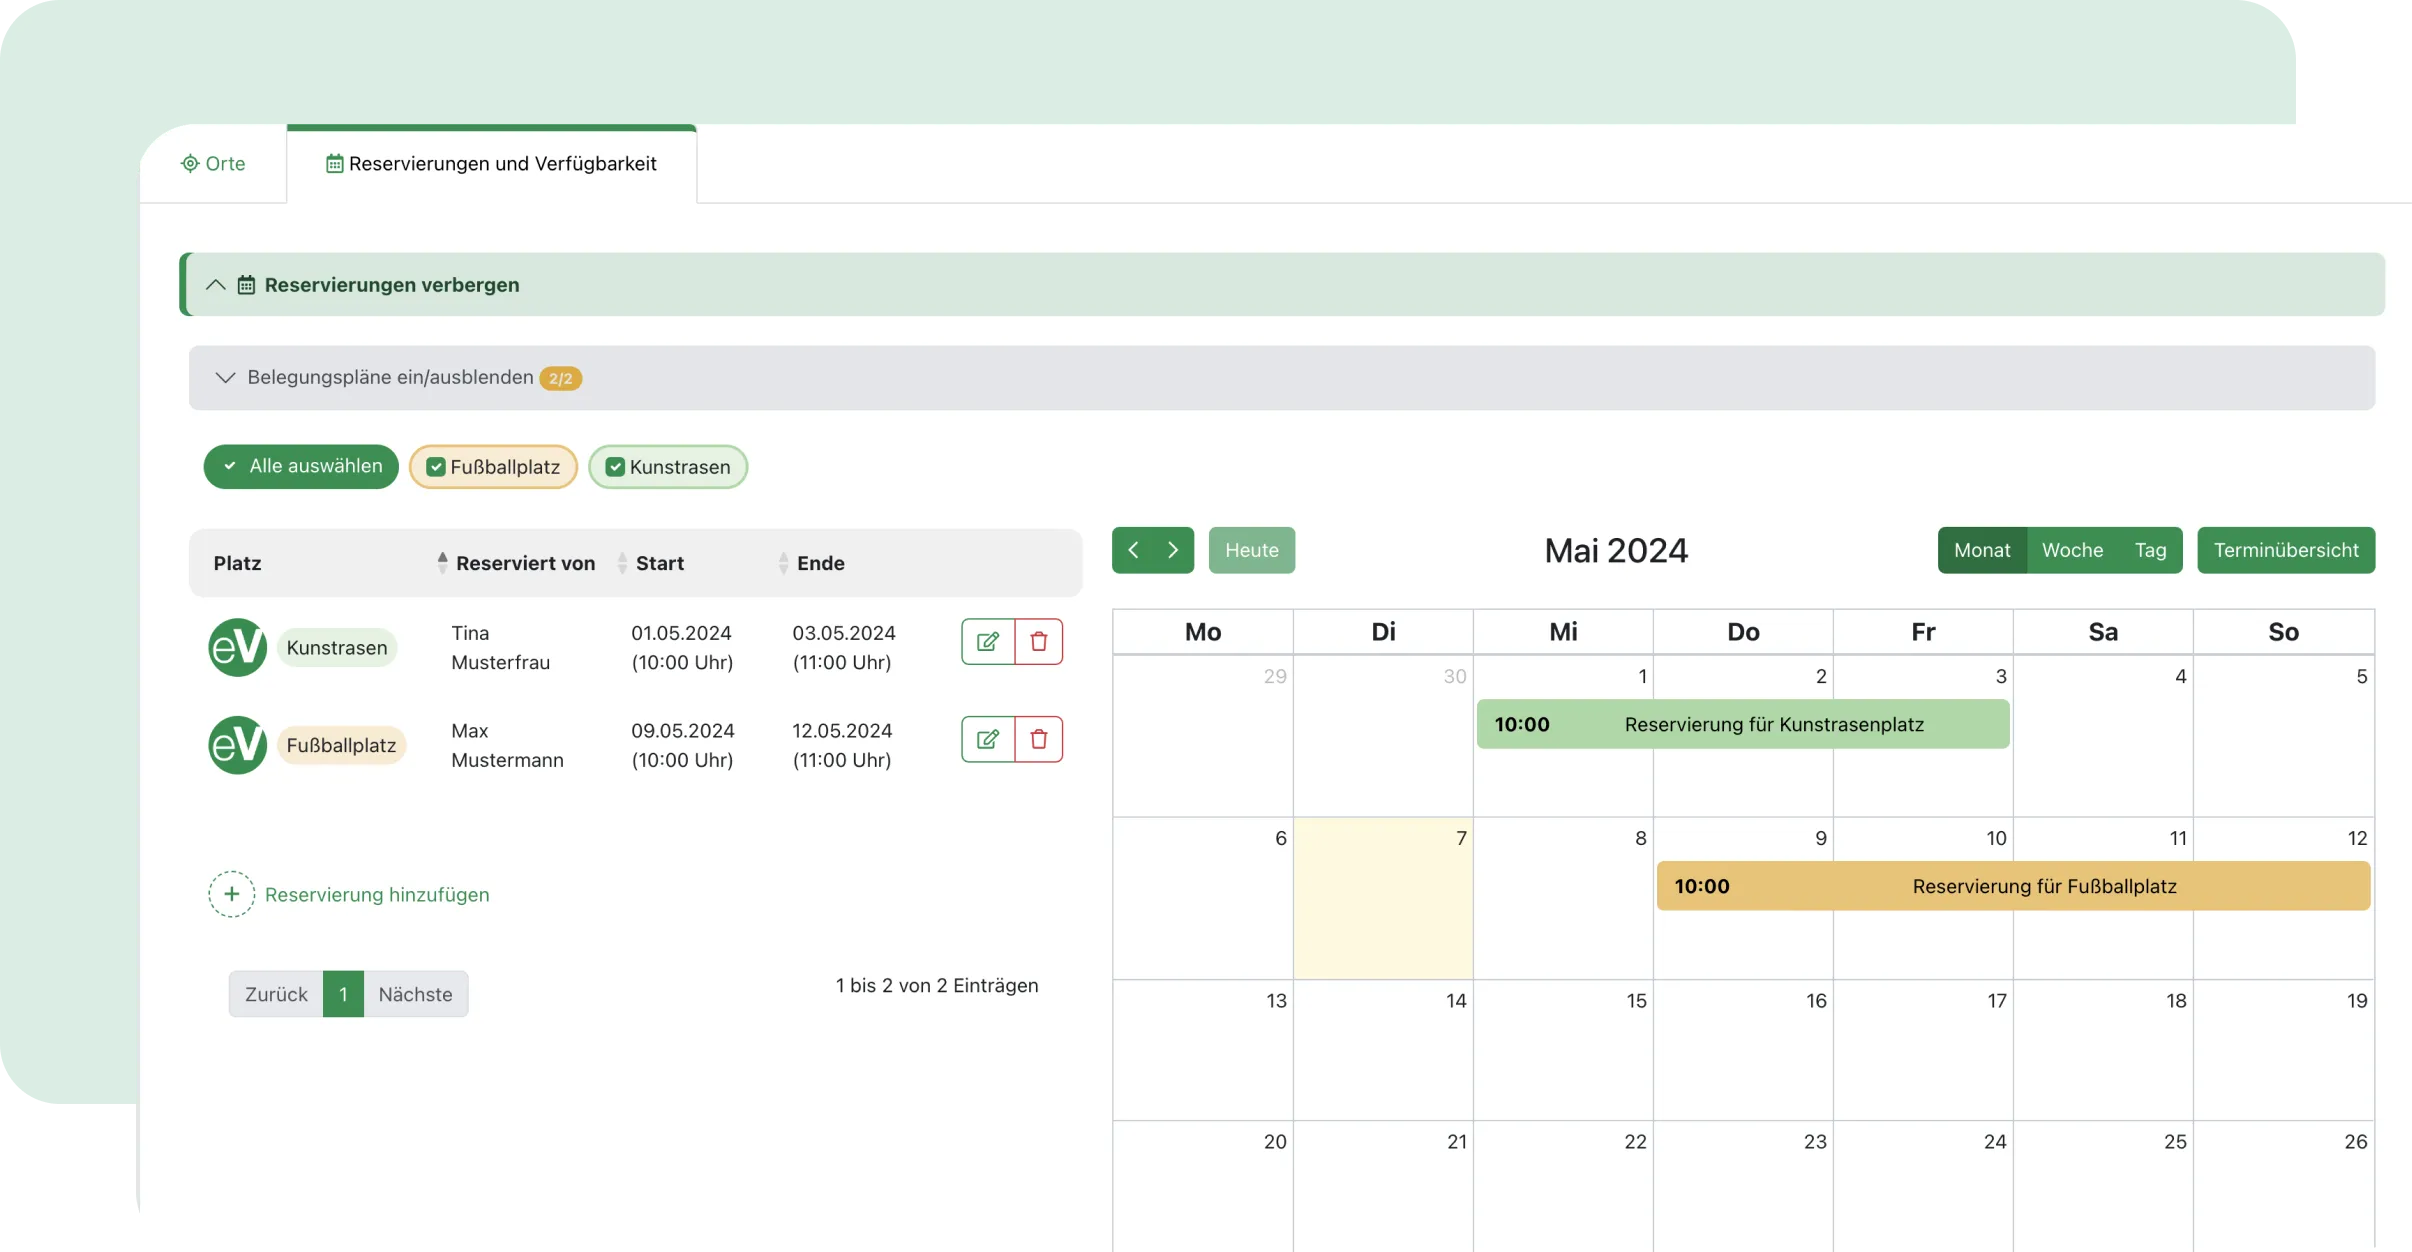Select pagination page 1
2412x1252 pixels.
343,994
